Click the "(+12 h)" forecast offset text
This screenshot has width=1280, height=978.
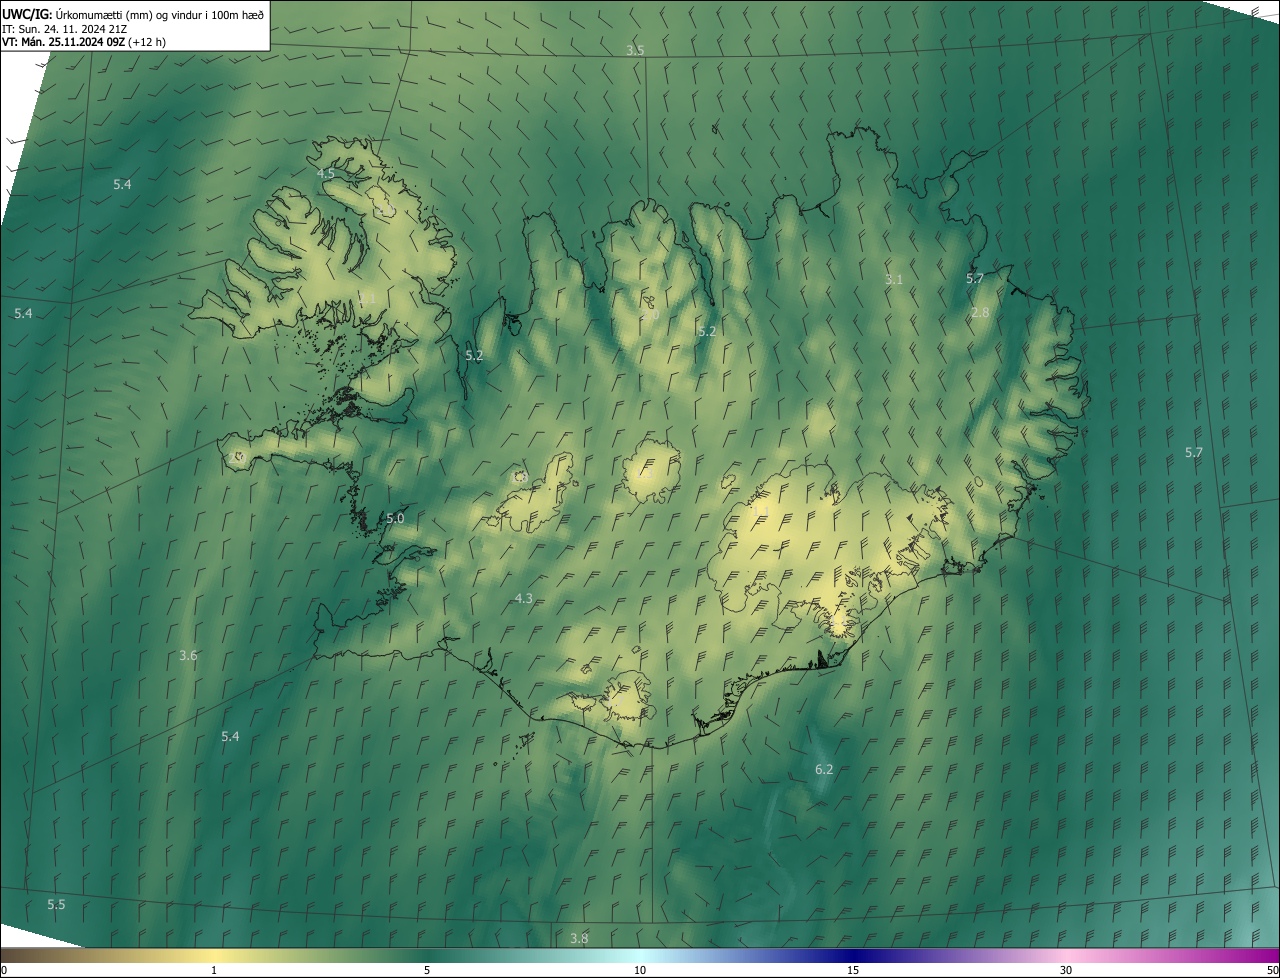pyautogui.click(x=147, y=42)
